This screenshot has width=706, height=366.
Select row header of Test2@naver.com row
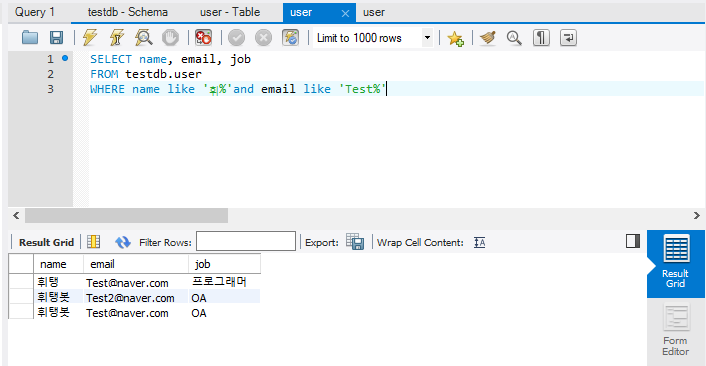pos(21,297)
